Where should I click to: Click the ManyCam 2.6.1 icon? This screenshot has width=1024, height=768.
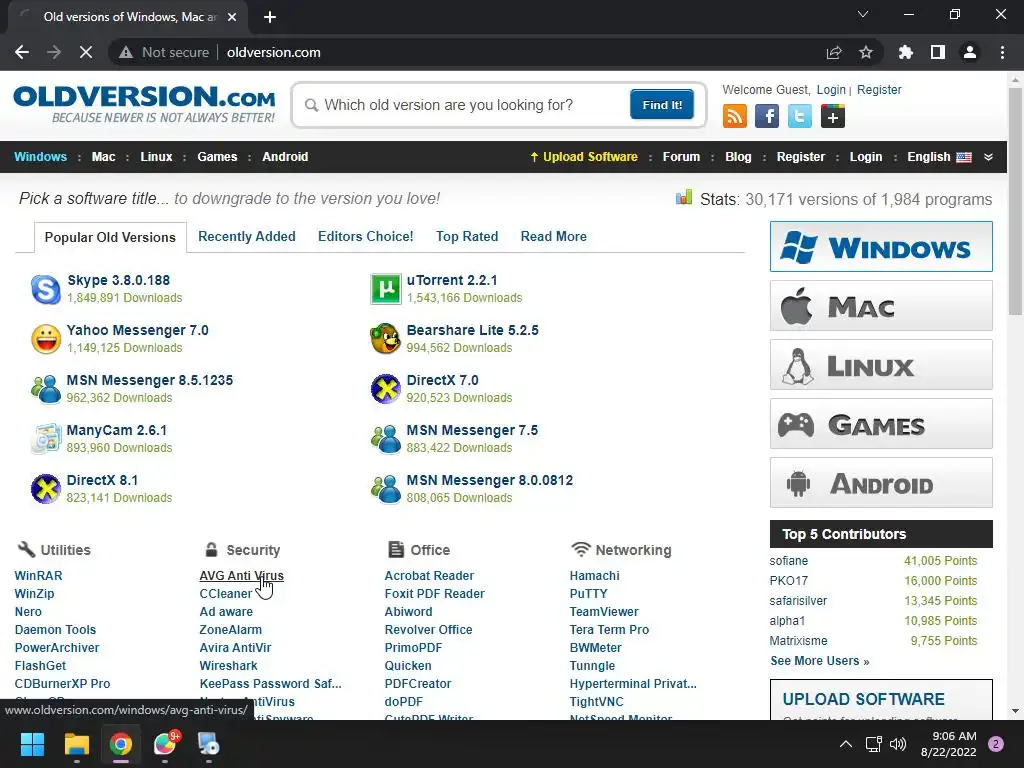(x=46, y=439)
